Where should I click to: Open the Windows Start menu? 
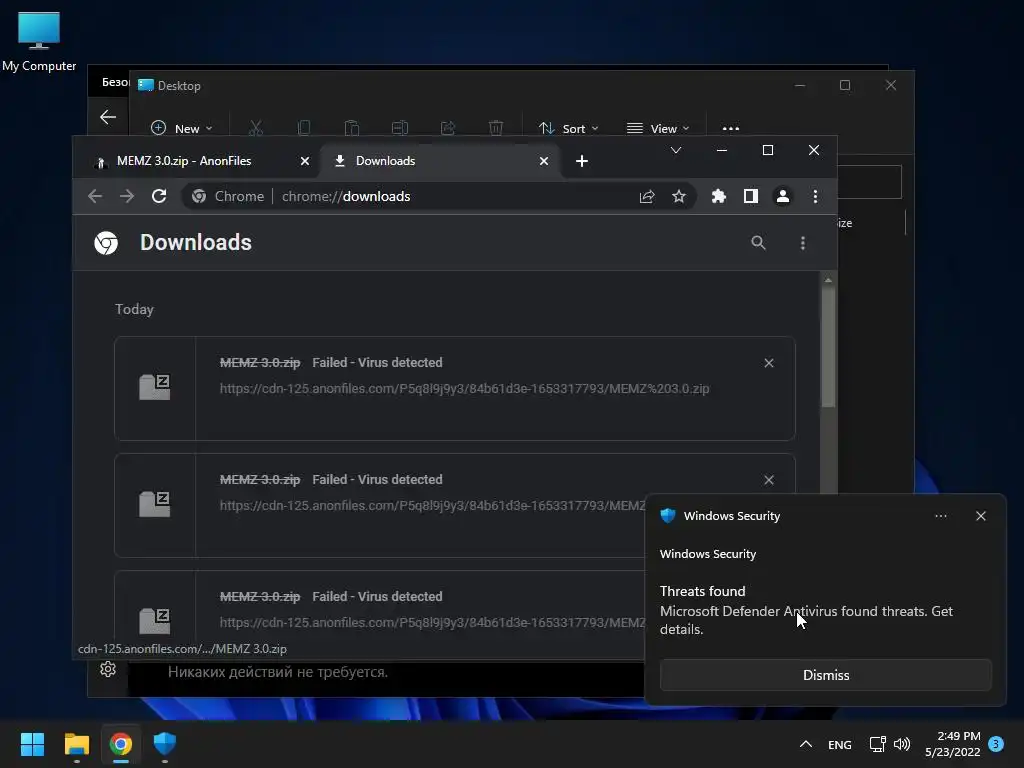(x=32, y=744)
